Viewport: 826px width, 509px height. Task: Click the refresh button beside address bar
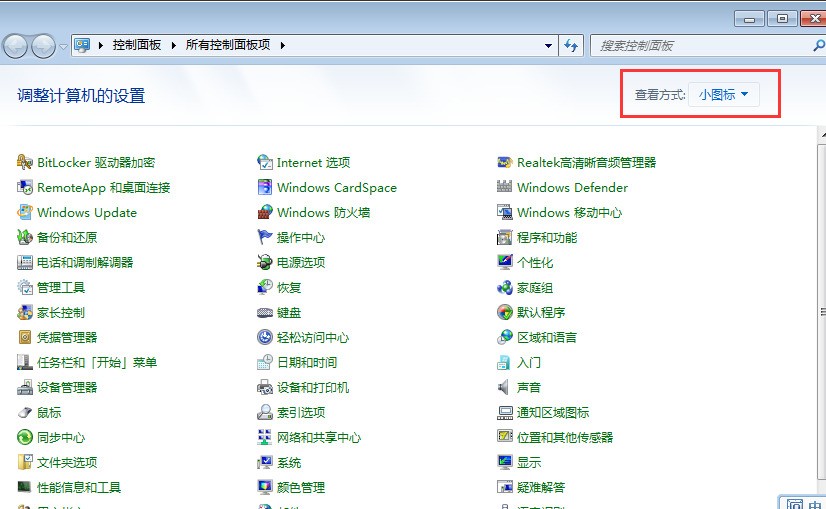tap(571, 46)
